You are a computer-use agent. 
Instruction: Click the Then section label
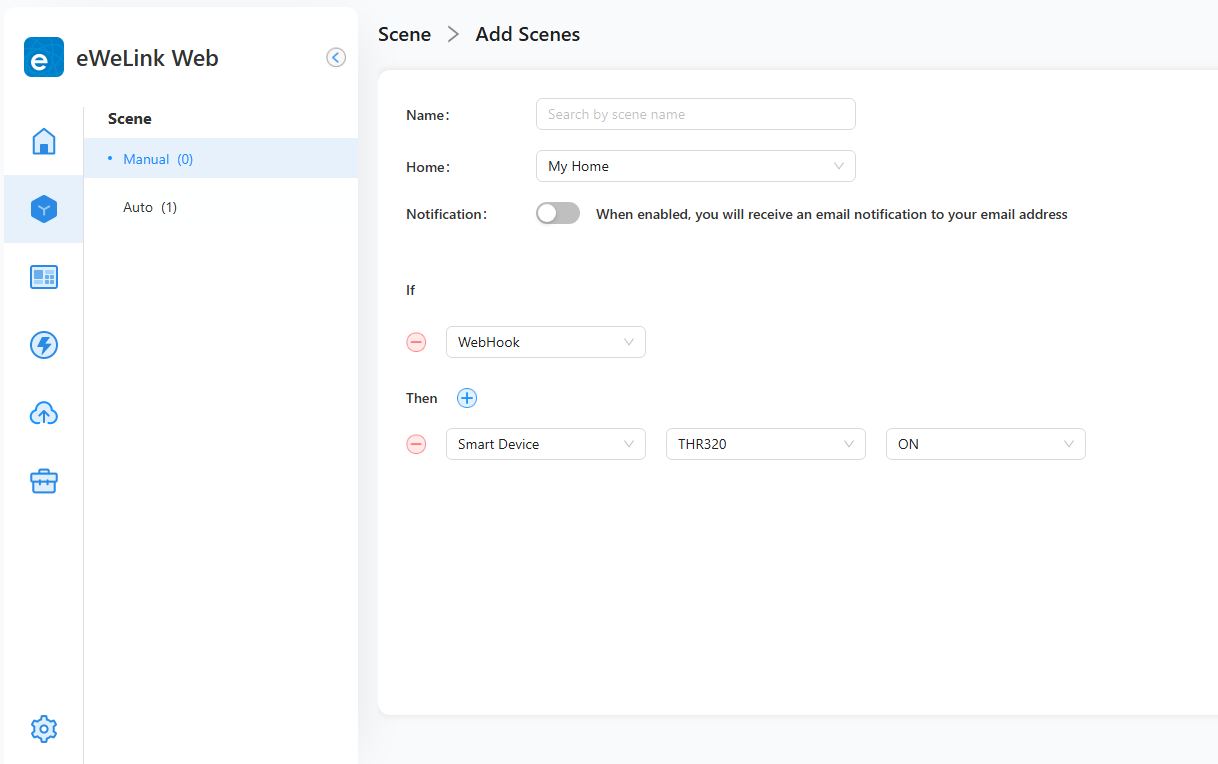(x=422, y=398)
